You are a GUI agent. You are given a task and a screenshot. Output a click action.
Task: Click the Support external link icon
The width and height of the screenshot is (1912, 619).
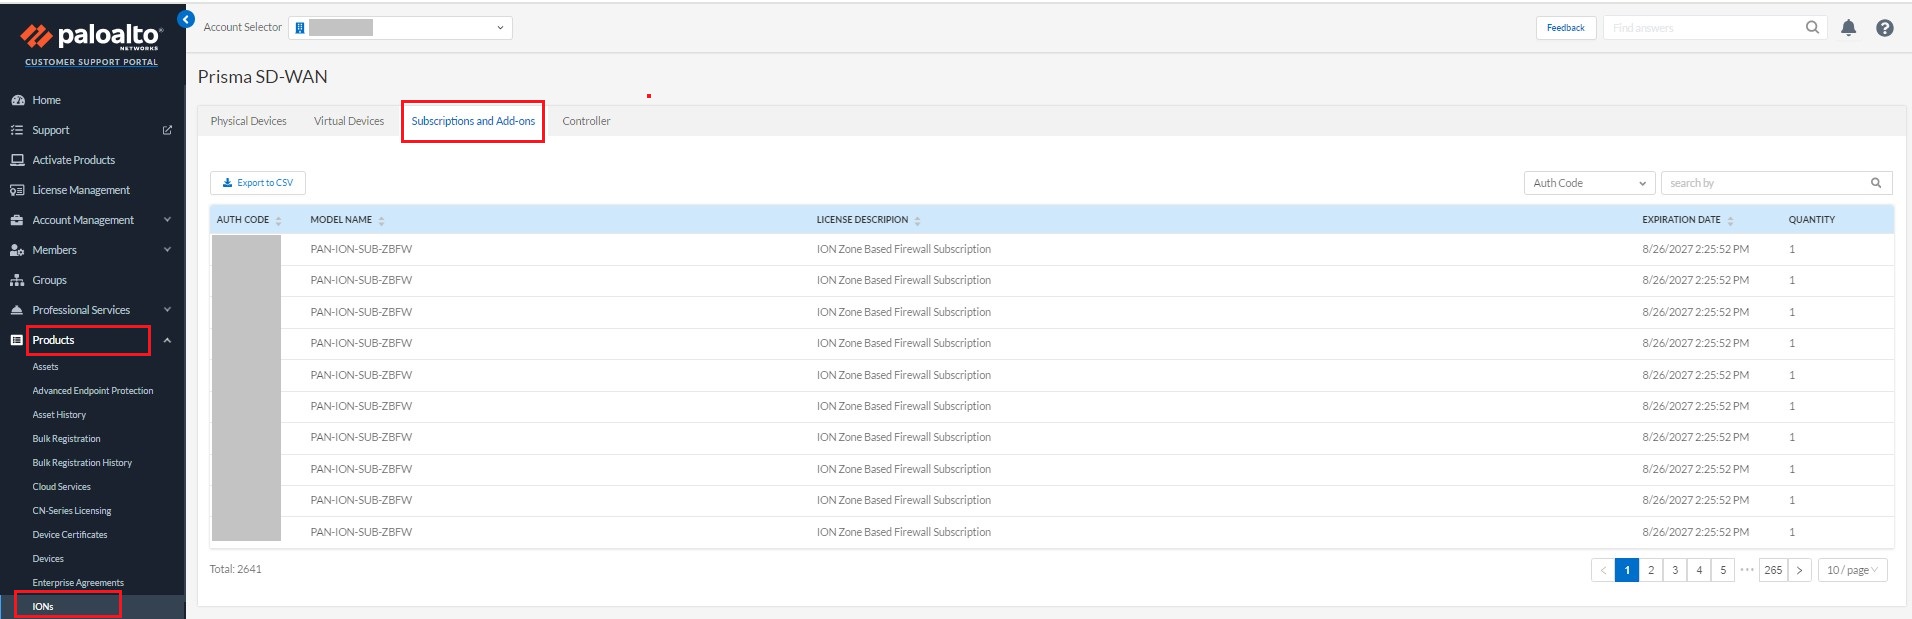click(167, 130)
